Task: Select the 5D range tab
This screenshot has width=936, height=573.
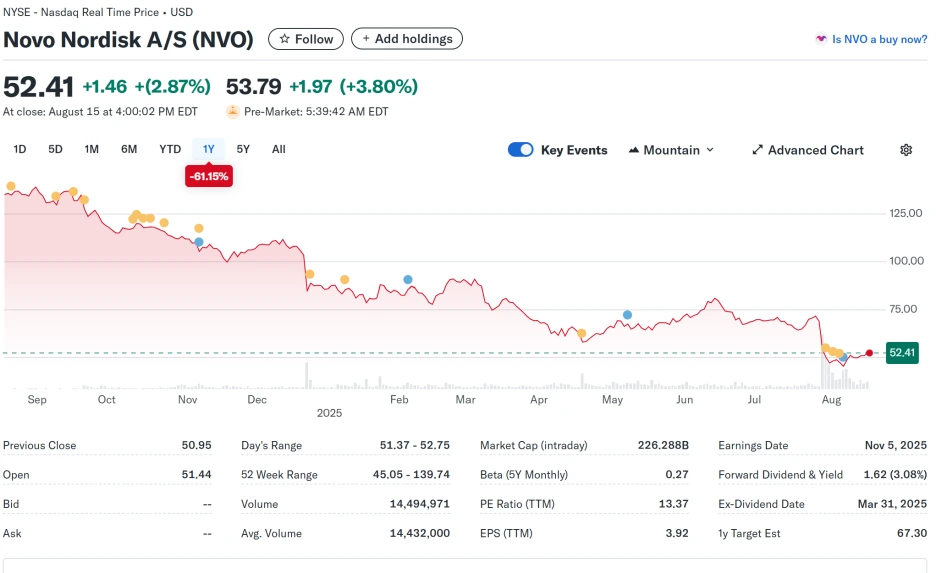Action: coord(55,149)
